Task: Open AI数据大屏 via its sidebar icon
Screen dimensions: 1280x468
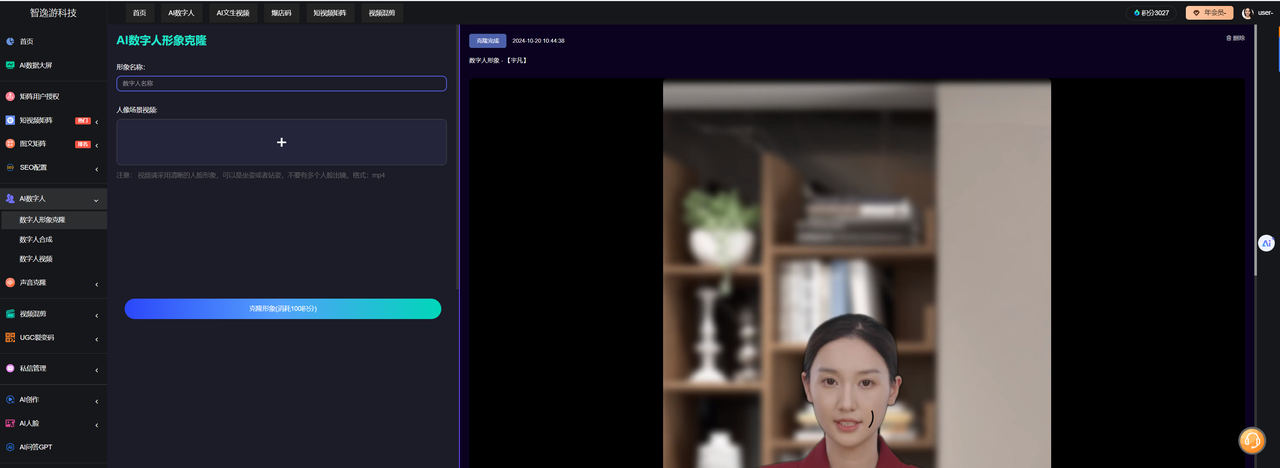Action: point(10,65)
